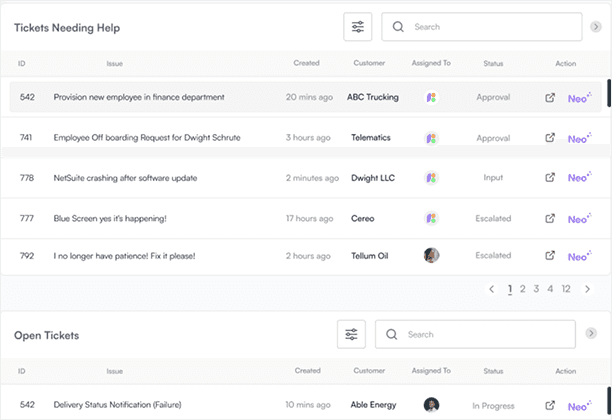
Task: Jump to page 12 in pagination
Action: pyautogui.click(x=566, y=289)
